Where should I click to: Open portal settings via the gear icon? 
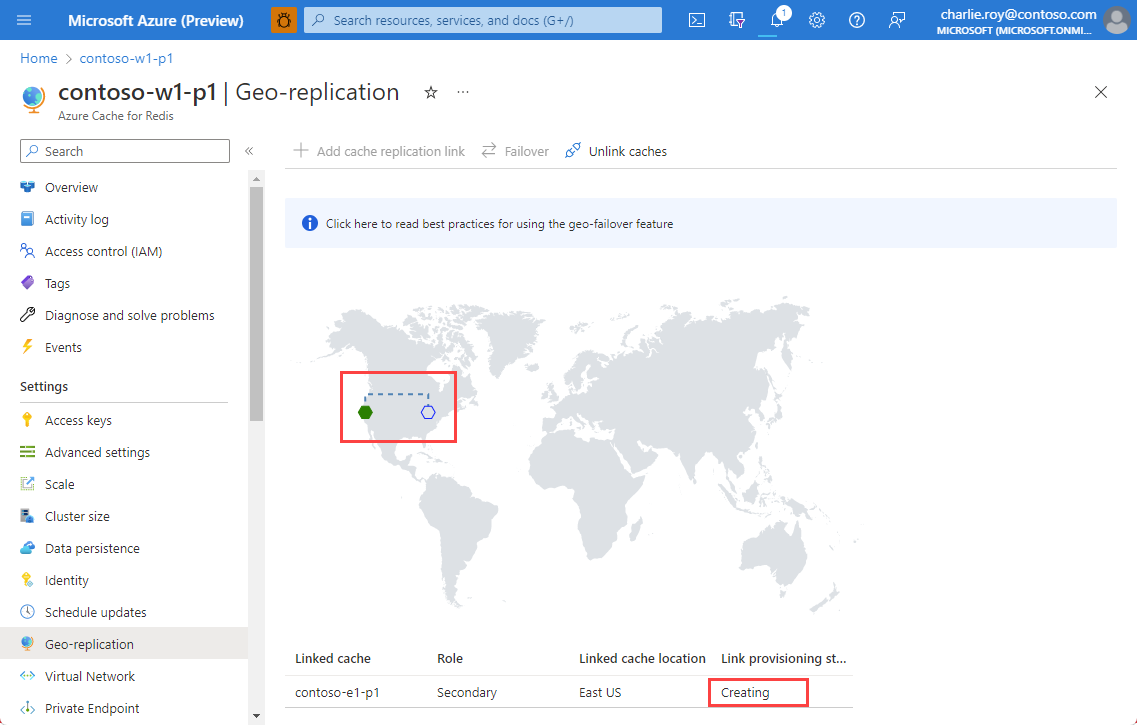point(817,20)
